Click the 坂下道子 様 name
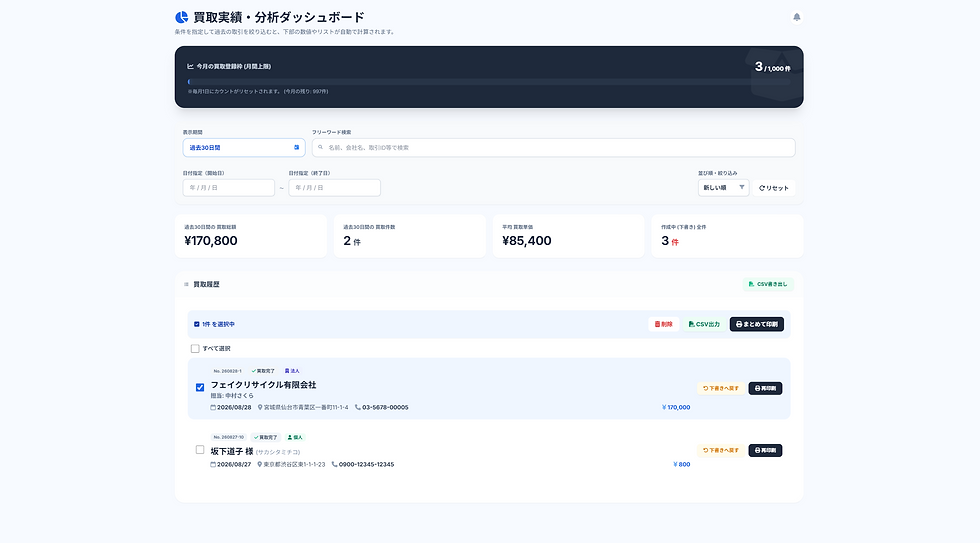Viewport: 980px width, 543px height. pos(232,451)
